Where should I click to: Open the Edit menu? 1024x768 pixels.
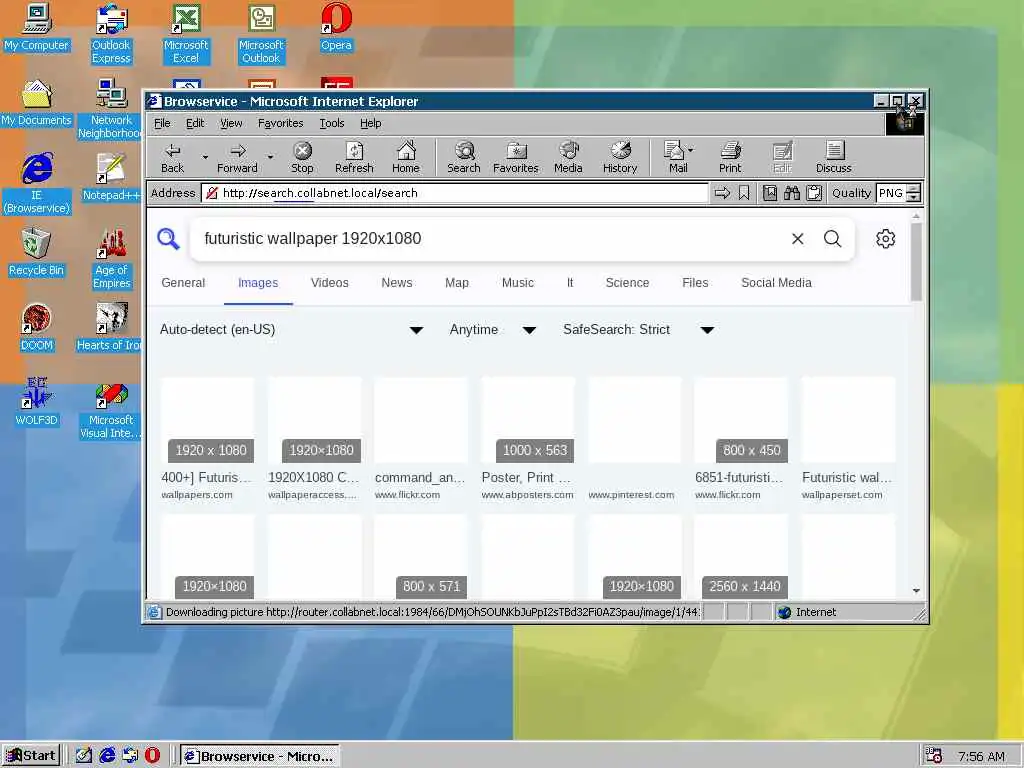(195, 123)
